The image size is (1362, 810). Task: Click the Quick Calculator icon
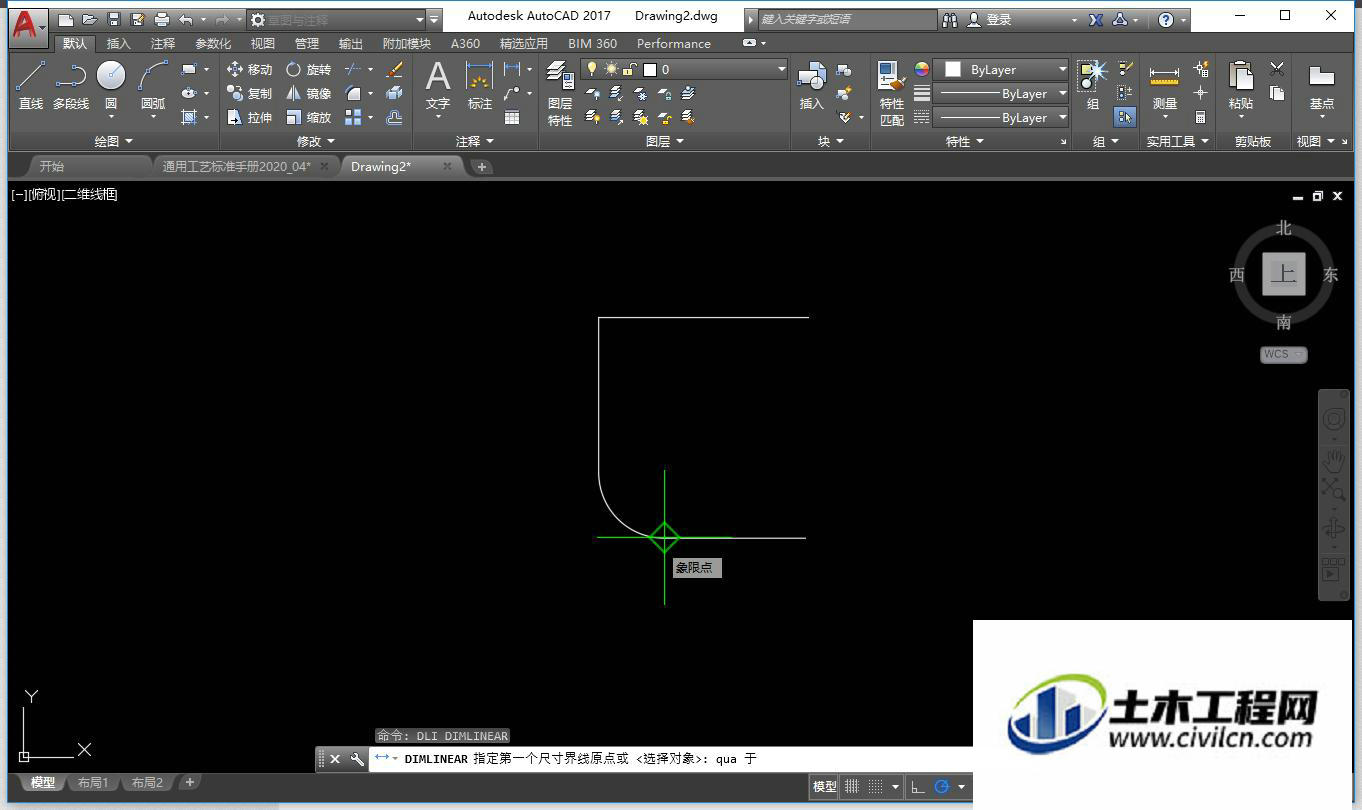(x=1201, y=117)
